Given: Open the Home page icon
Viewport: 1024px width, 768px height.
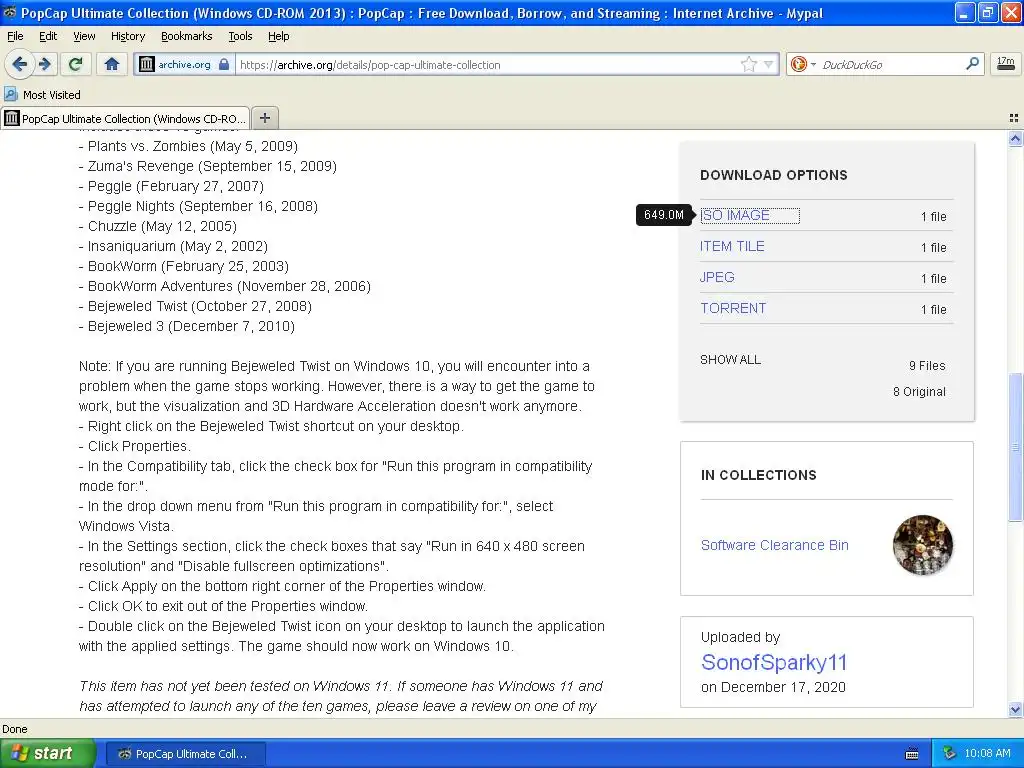Looking at the screenshot, I should (x=112, y=64).
